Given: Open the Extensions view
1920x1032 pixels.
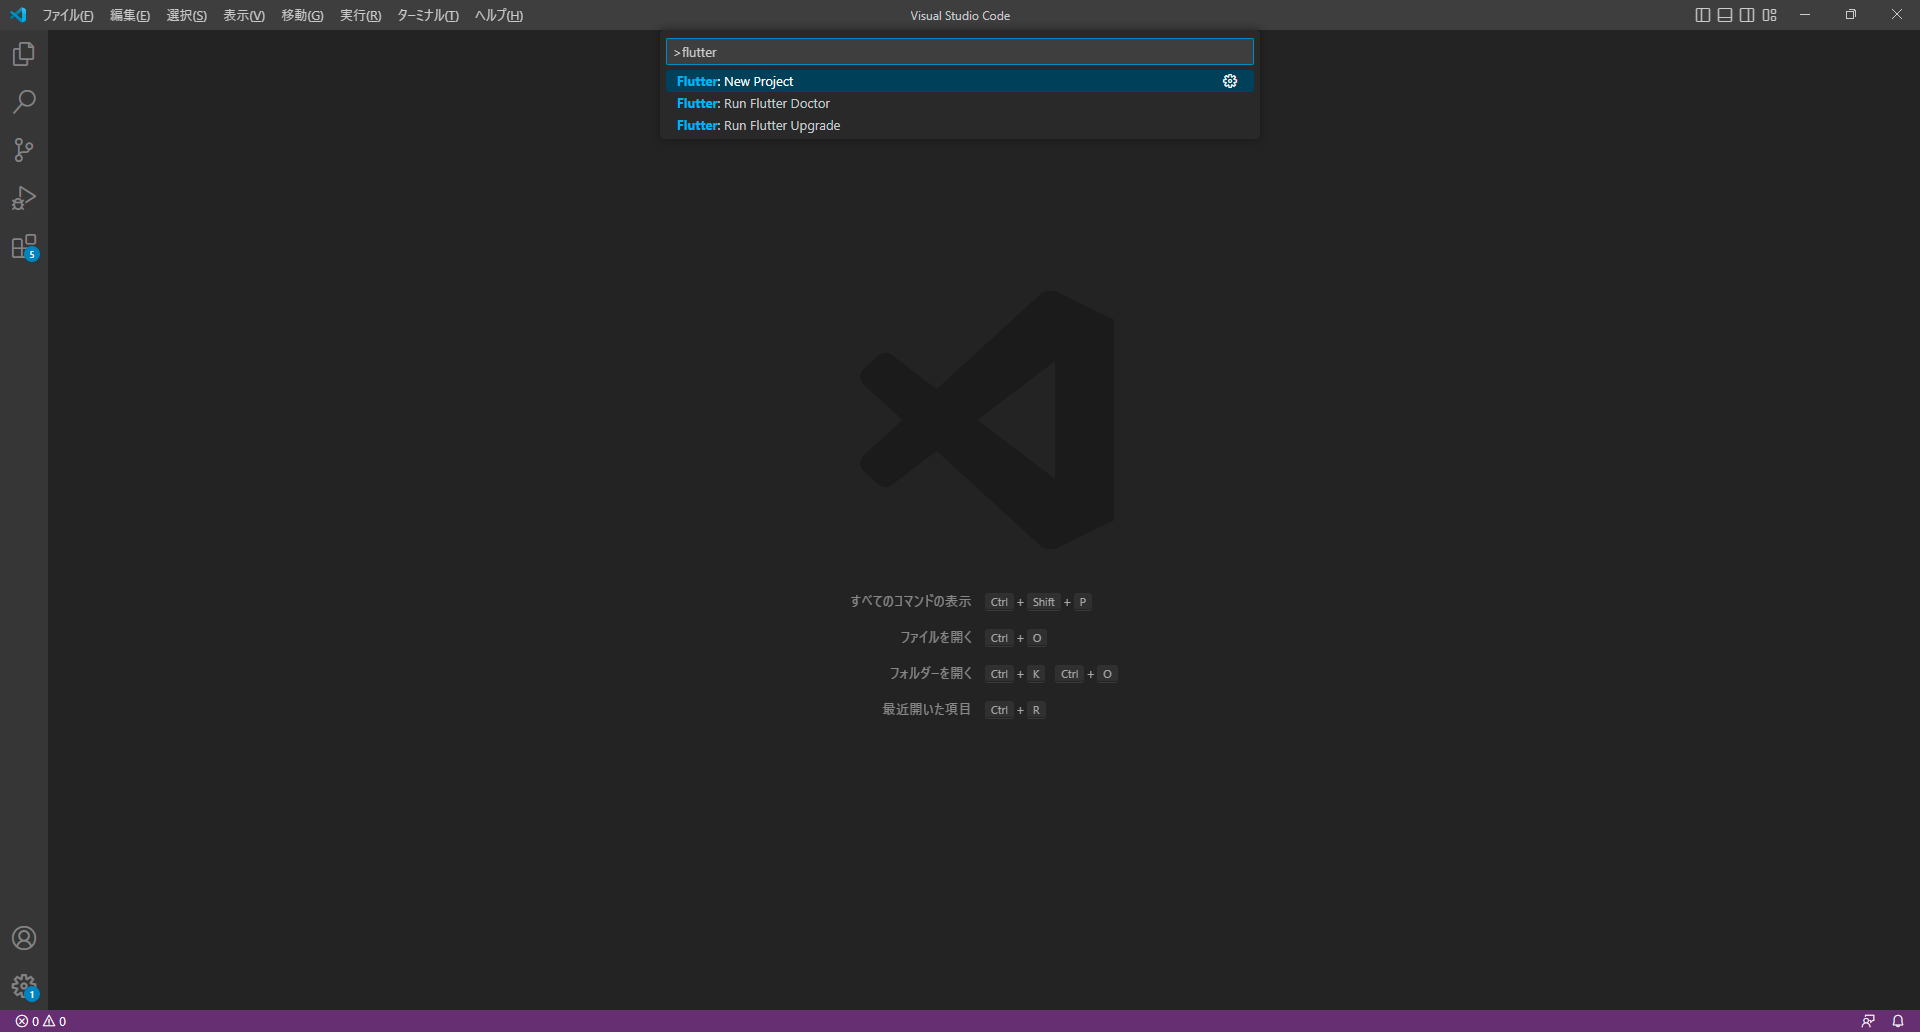Looking at the screenshot, I should [24, 247].
